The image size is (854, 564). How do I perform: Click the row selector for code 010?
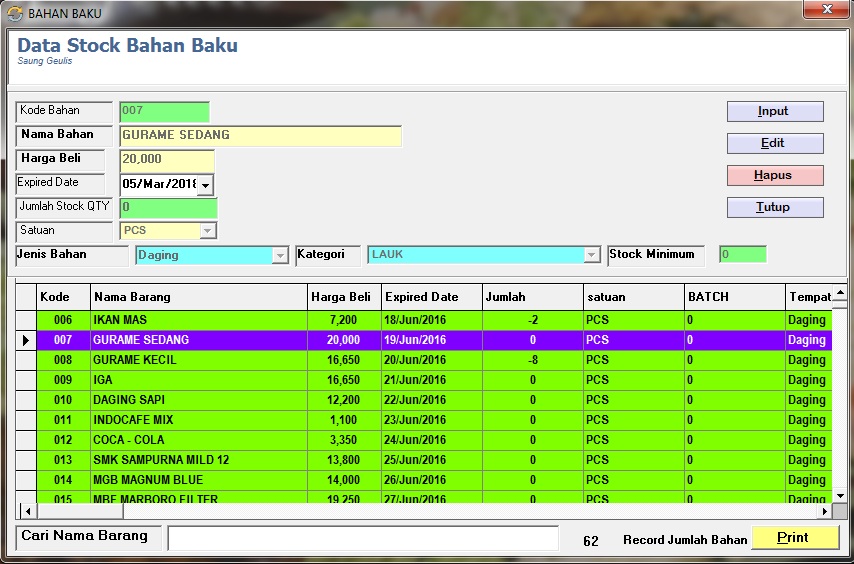click(x=26, y=401)
